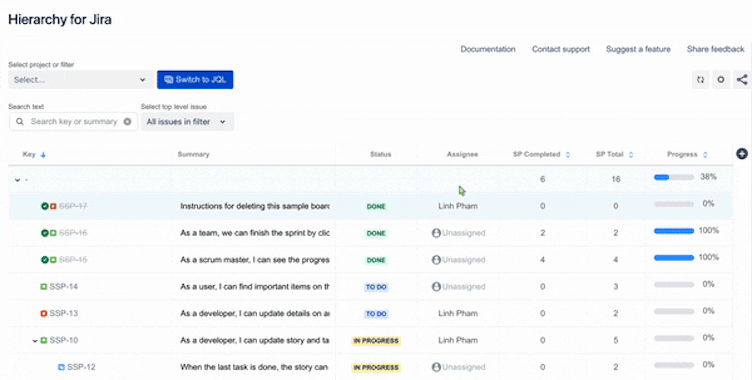The width and height of the screenshot is (752, 380).
Task: Click summary 'As a scrum master, I can see'
Action: (x=255, y=260)
